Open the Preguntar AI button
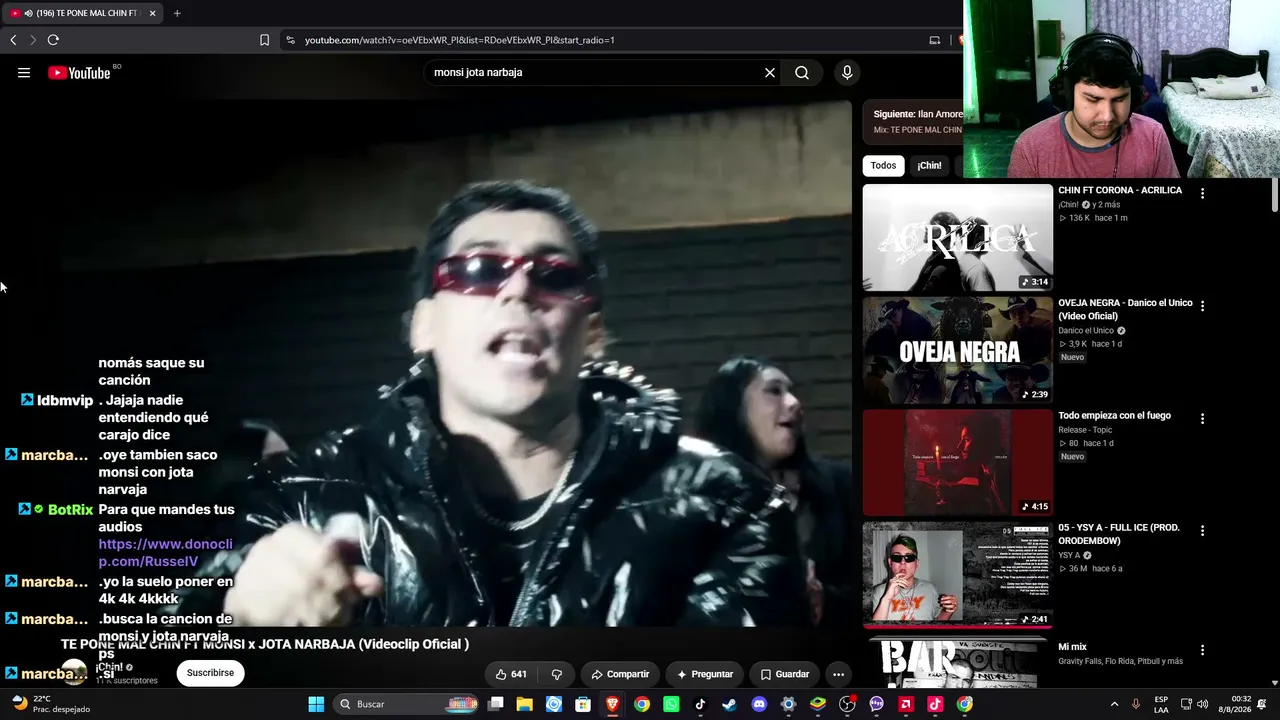The image size is (1280, 720). [705, 674]
